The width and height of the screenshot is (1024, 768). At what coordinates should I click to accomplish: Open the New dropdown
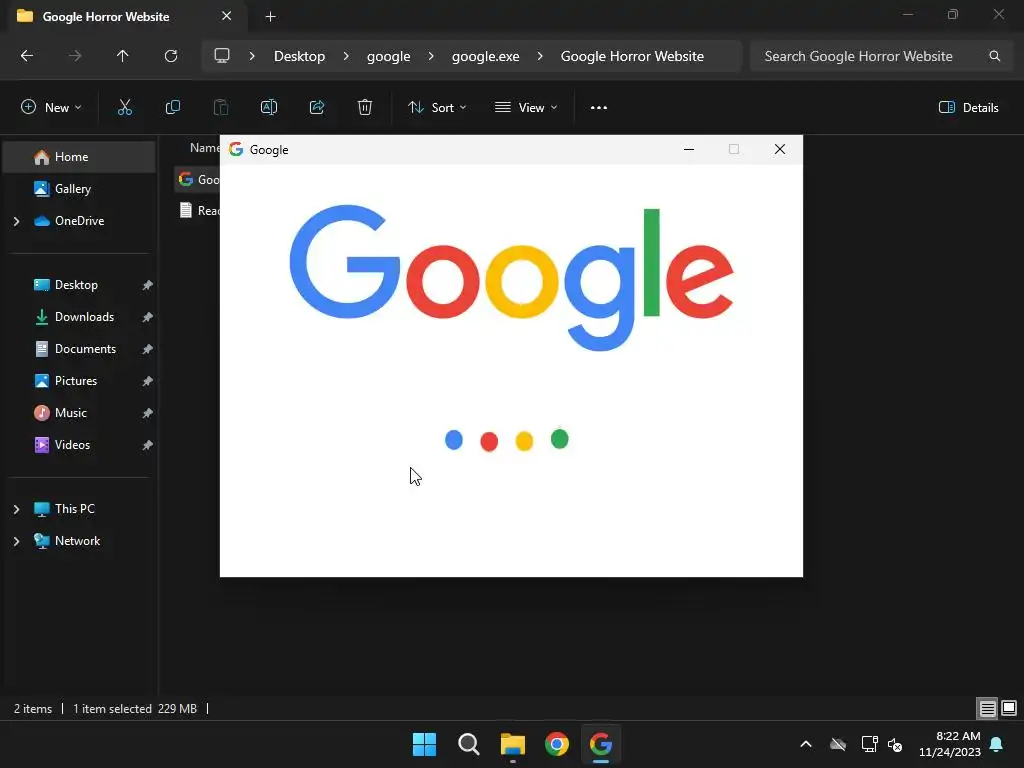pyautogui.click(x=51, y=108)
